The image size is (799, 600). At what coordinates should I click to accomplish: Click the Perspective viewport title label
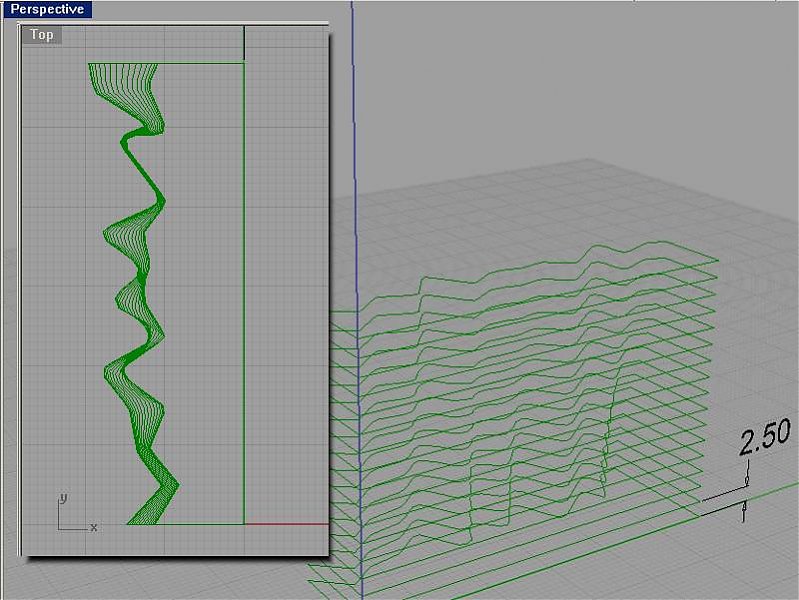pos(47,9)
